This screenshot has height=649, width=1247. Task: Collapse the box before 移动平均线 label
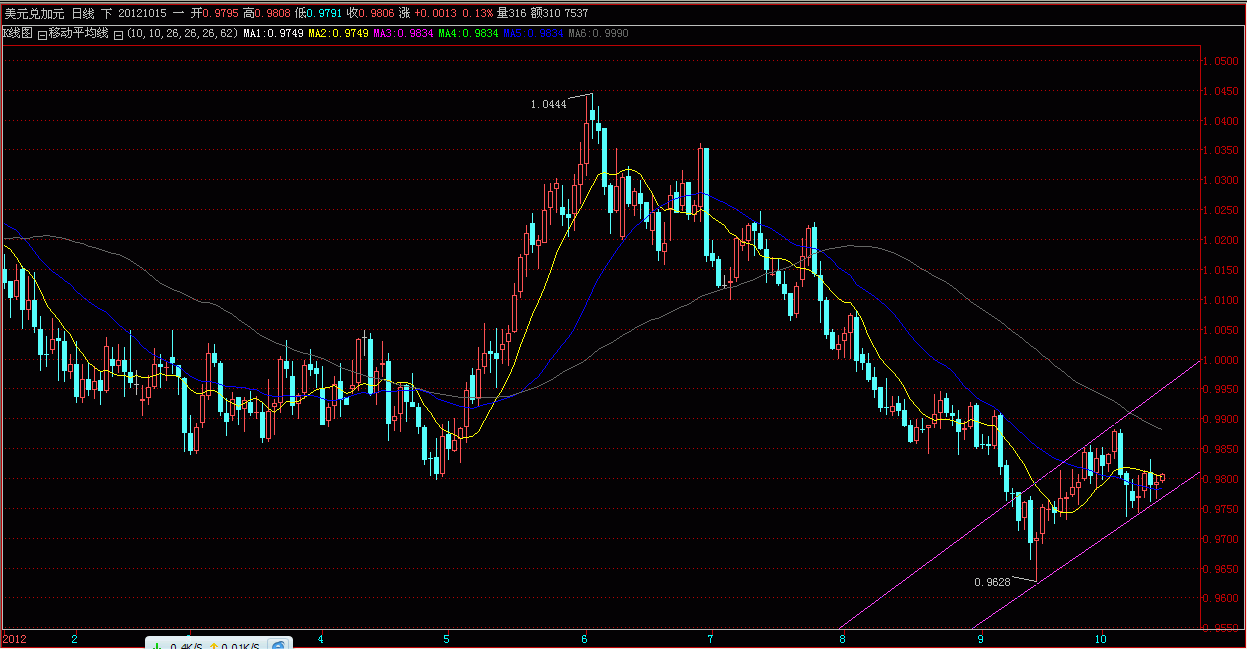(x=42, y=34)
